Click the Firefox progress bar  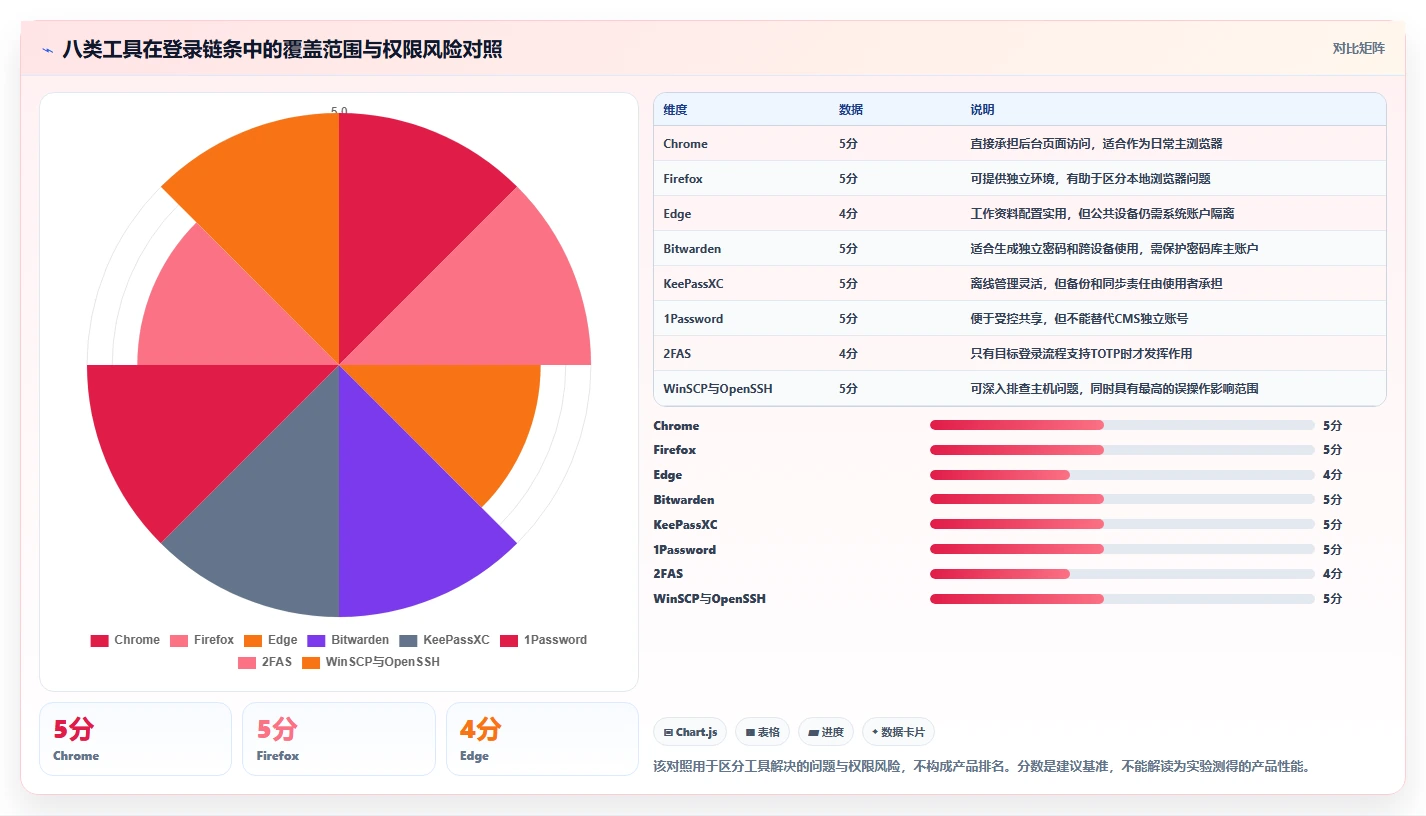1122,450
